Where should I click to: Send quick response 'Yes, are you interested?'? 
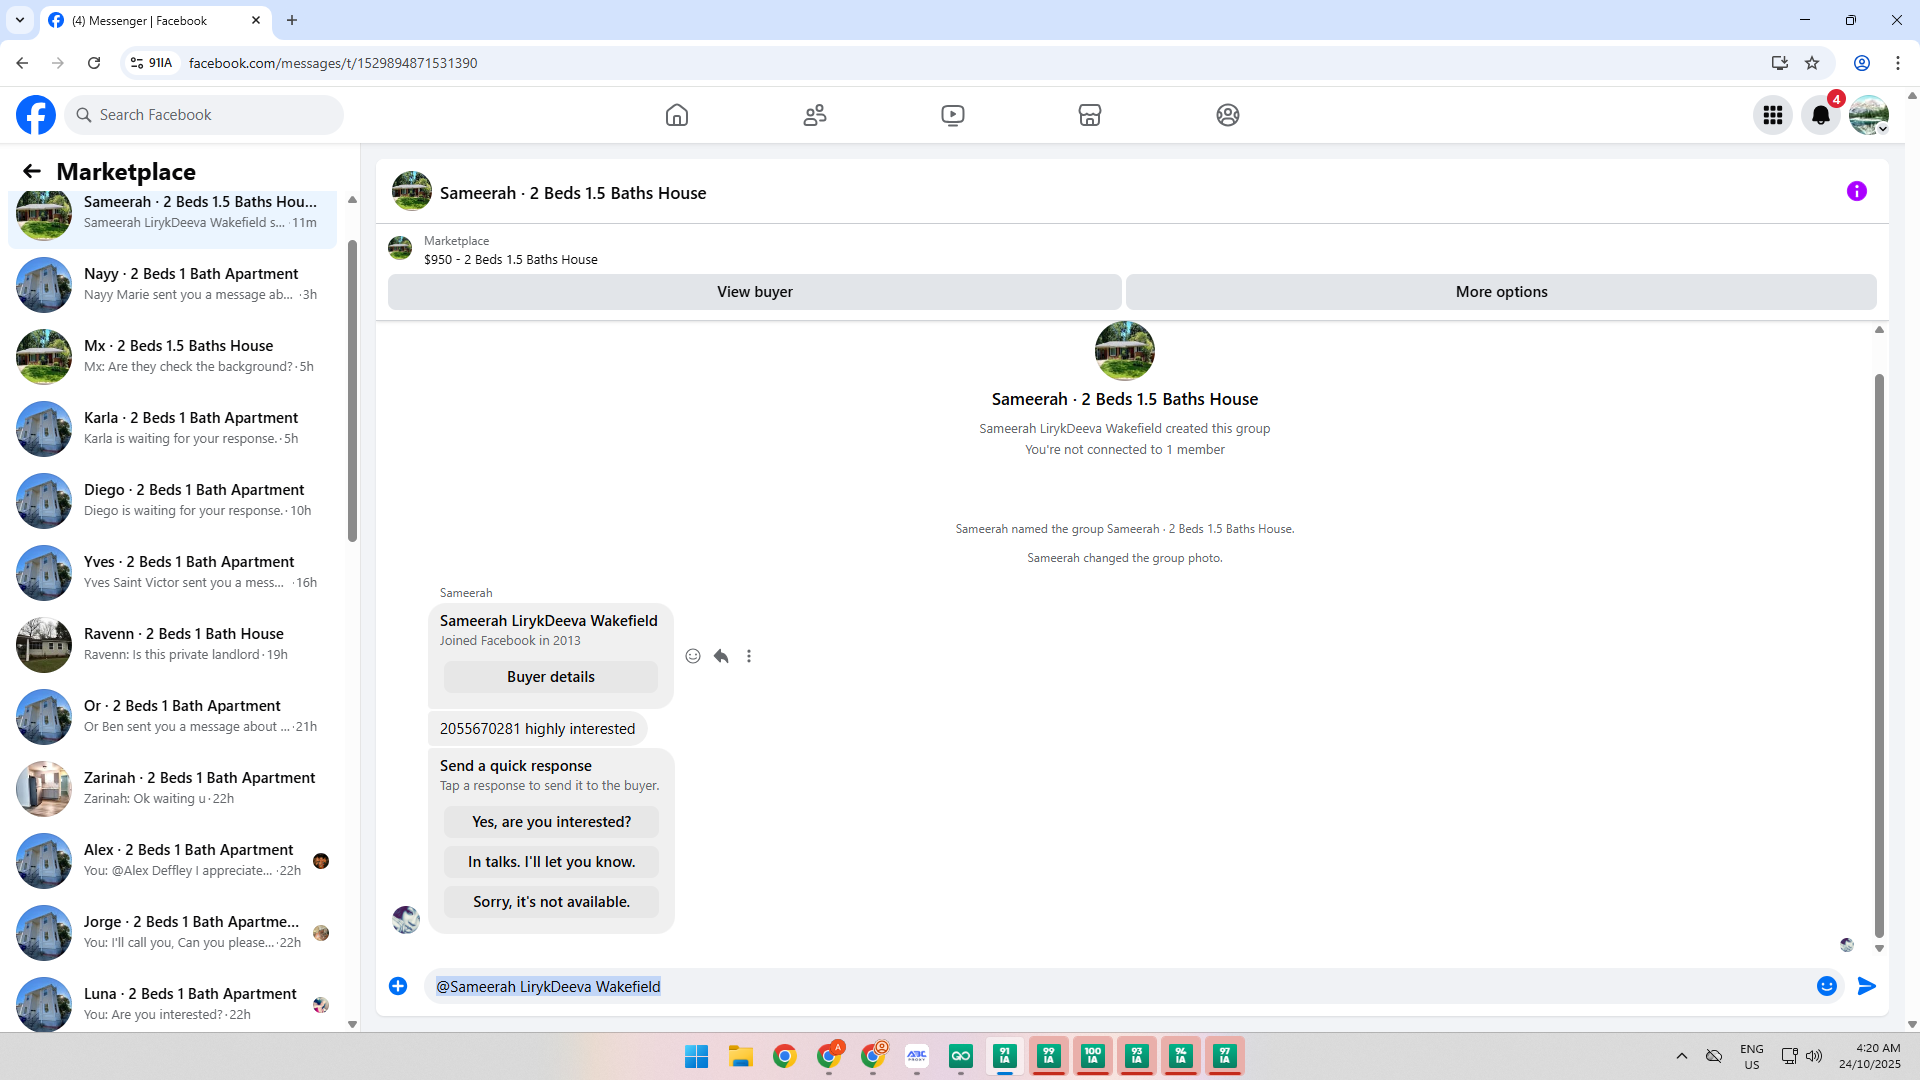pos(552,822)
